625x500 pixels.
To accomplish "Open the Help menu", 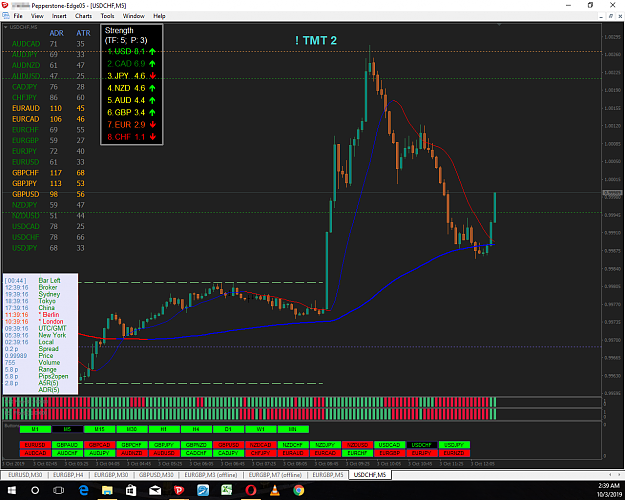I will (159, 16).
